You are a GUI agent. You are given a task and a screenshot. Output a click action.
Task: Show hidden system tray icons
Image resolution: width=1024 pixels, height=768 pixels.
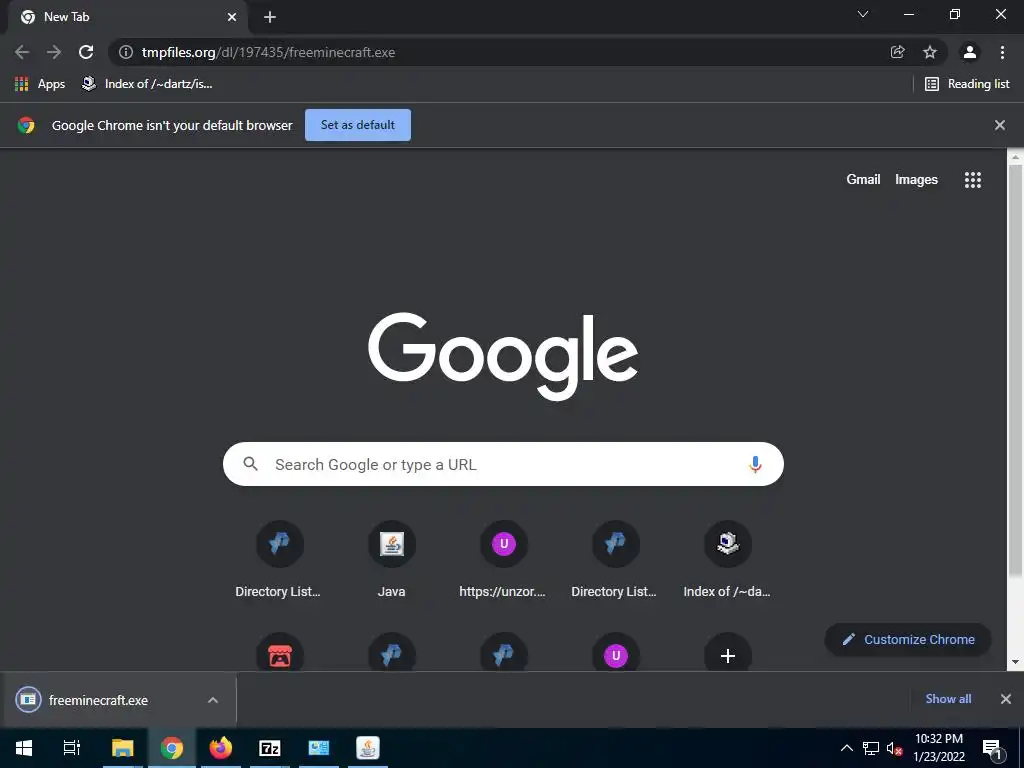[x=846, y=748]
